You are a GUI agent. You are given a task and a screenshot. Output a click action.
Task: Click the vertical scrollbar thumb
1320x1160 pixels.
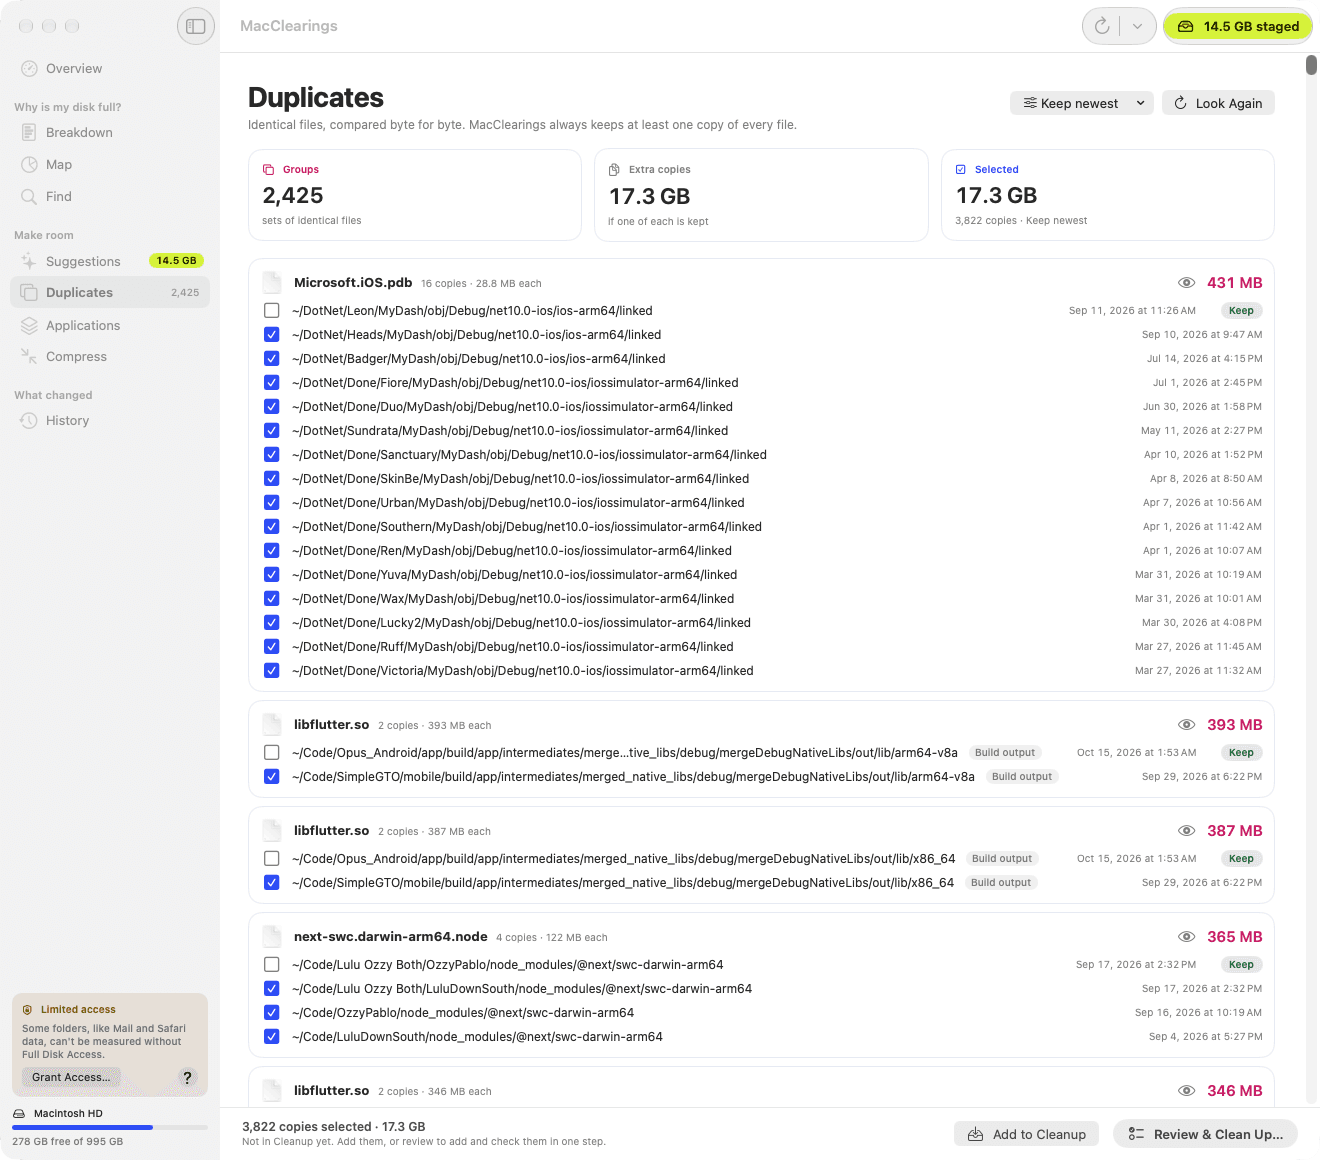(x=1311, y=65)
